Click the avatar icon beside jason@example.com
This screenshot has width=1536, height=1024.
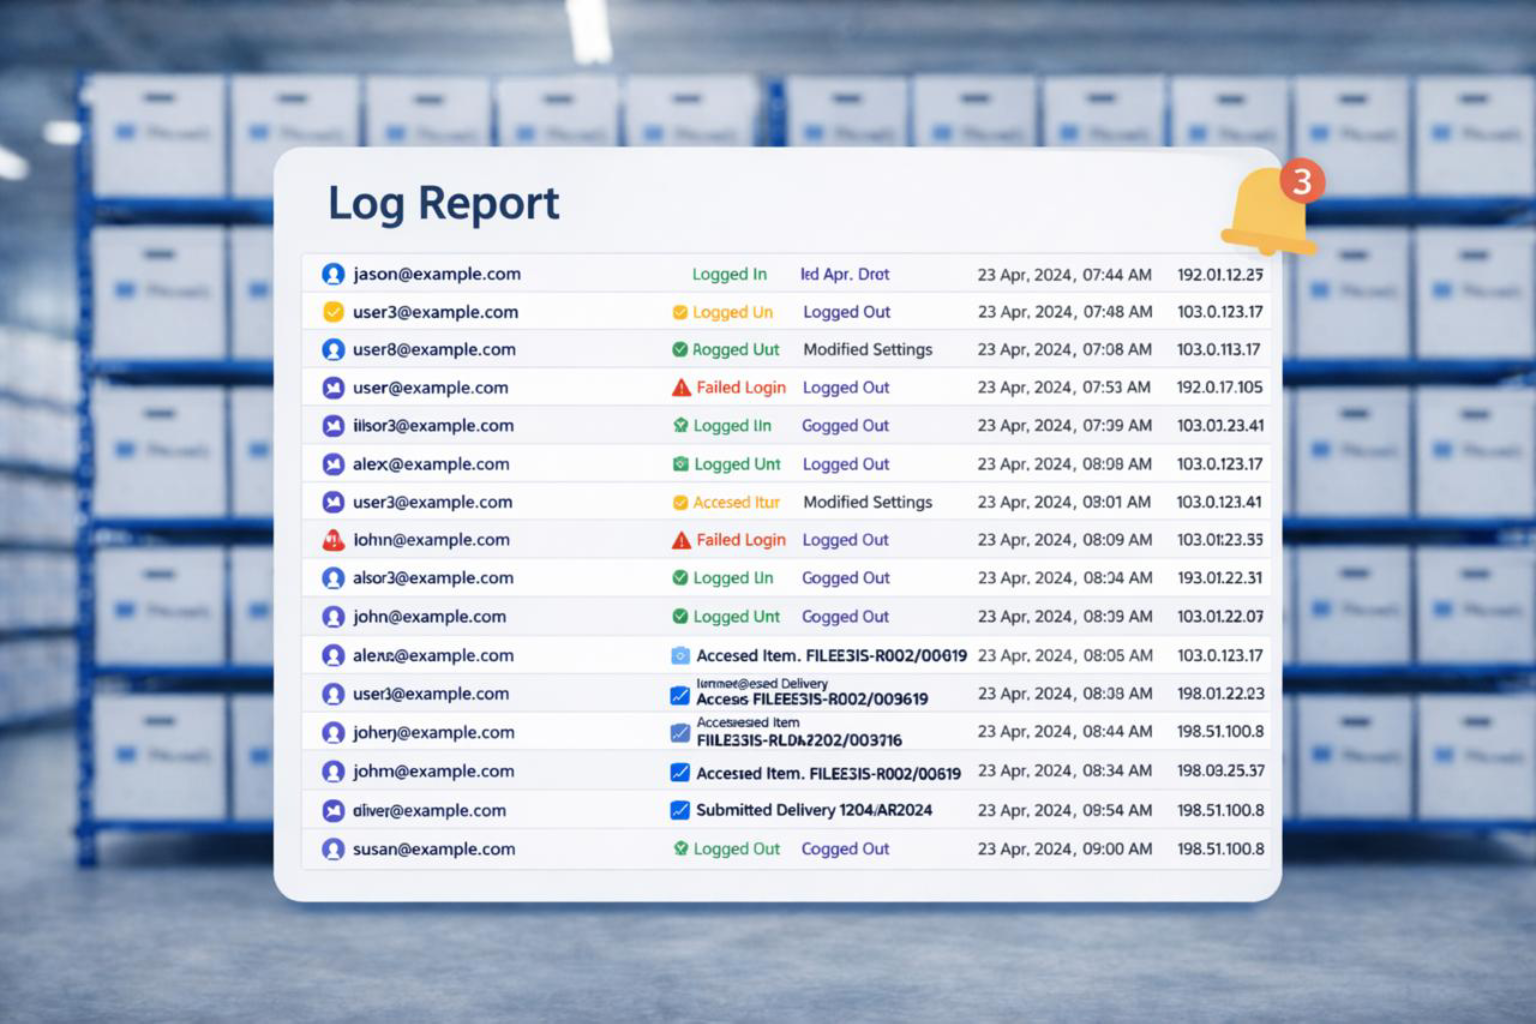point(333,274)
